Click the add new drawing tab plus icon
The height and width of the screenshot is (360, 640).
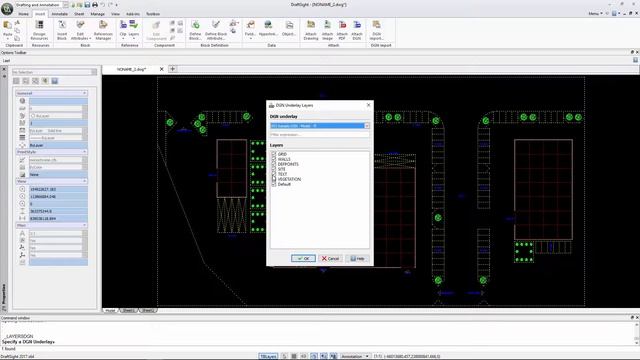tap(173, 69)
